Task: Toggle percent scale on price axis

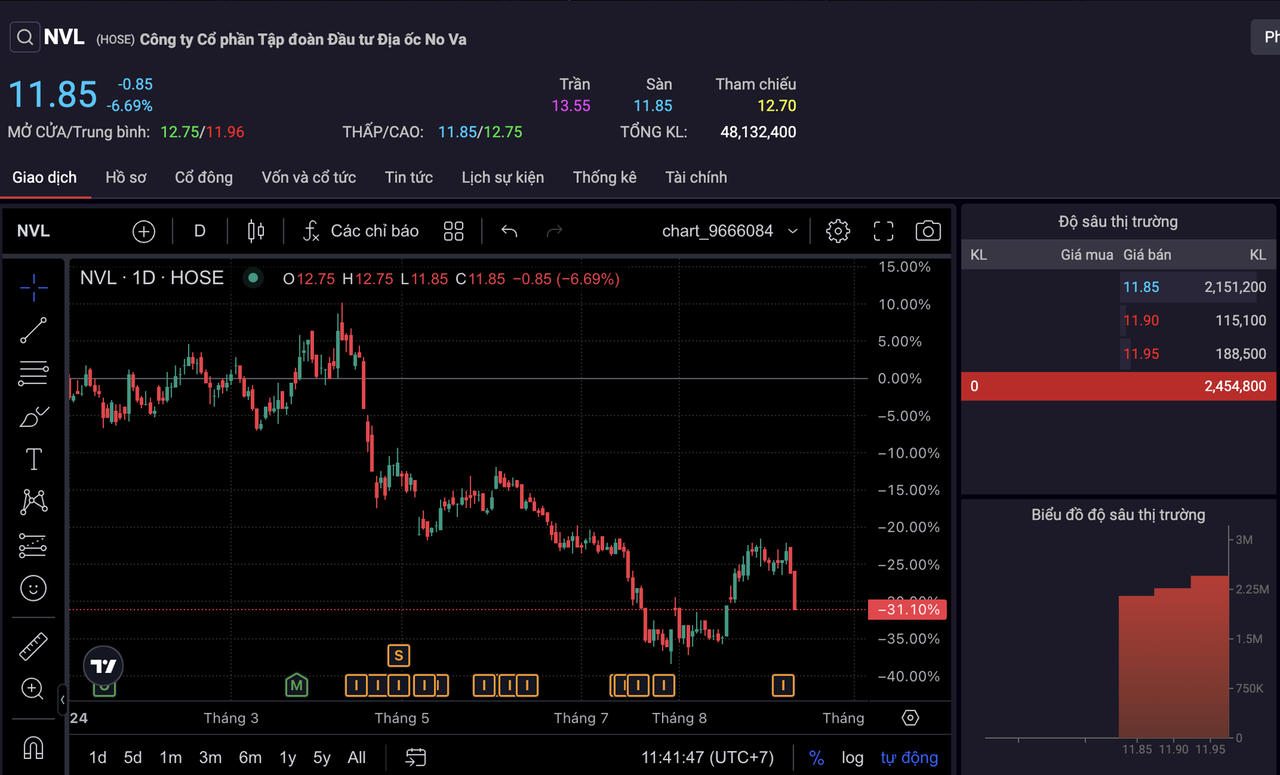Action: tap(816, 757)
